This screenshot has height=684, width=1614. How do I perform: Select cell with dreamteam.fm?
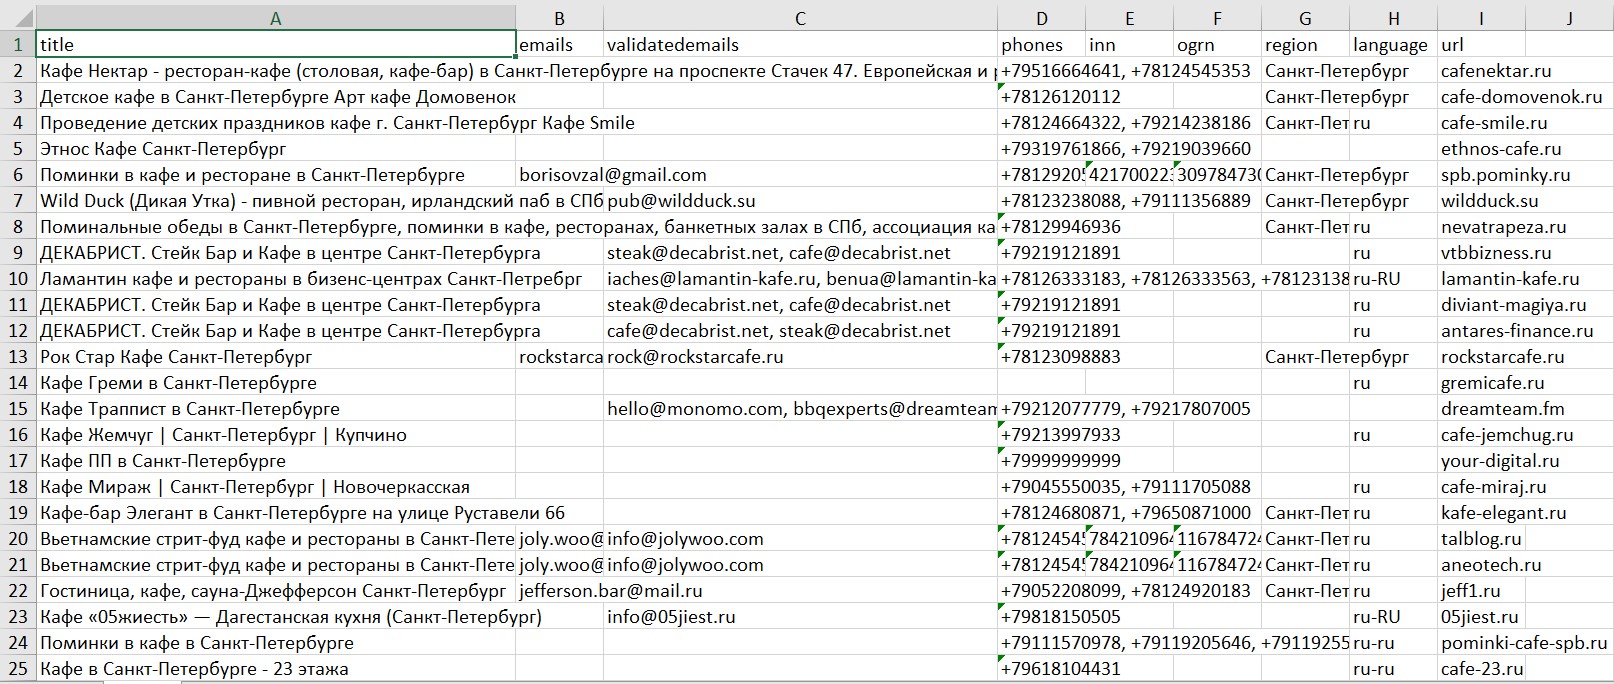pyautogui.click(x=1481, y=408)
